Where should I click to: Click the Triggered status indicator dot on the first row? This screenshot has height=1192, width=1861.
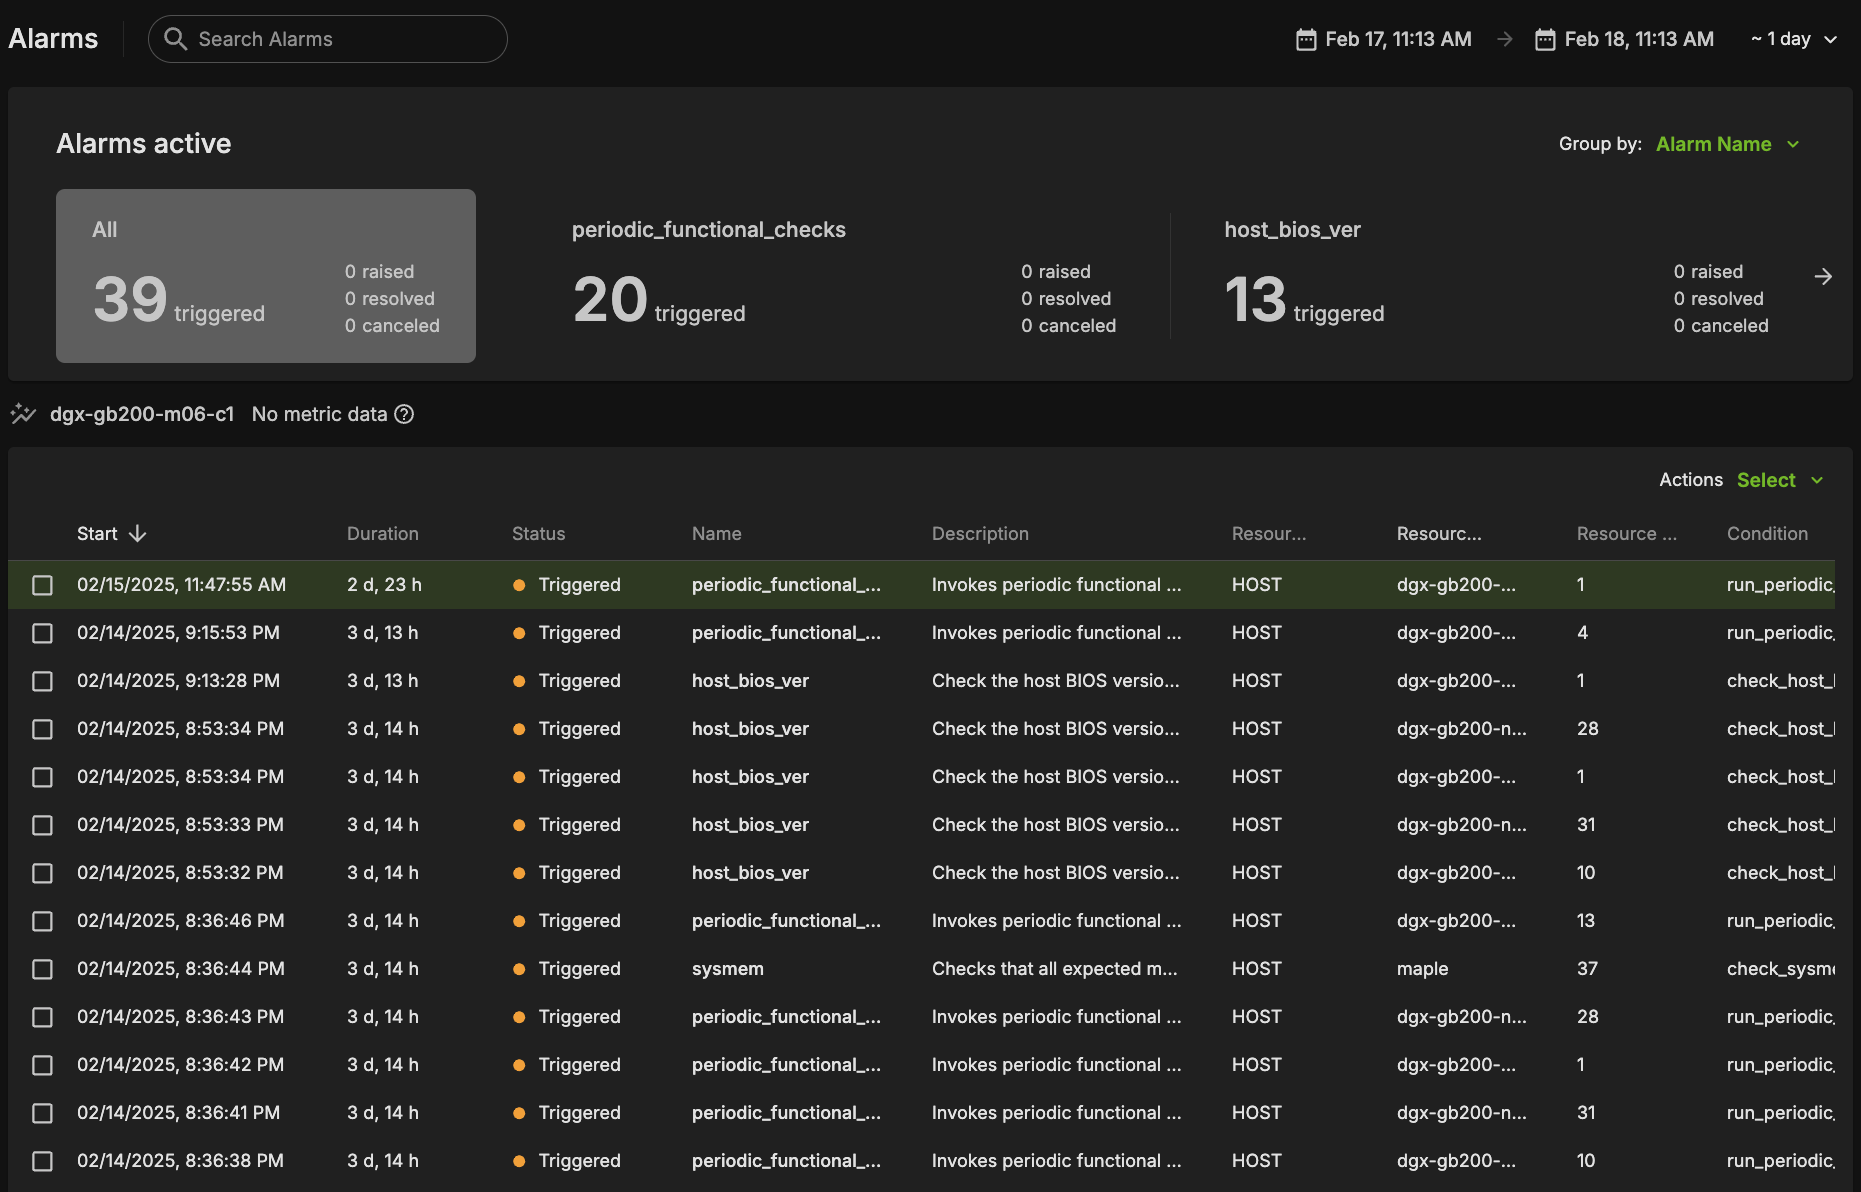click(x=520, y=585)
